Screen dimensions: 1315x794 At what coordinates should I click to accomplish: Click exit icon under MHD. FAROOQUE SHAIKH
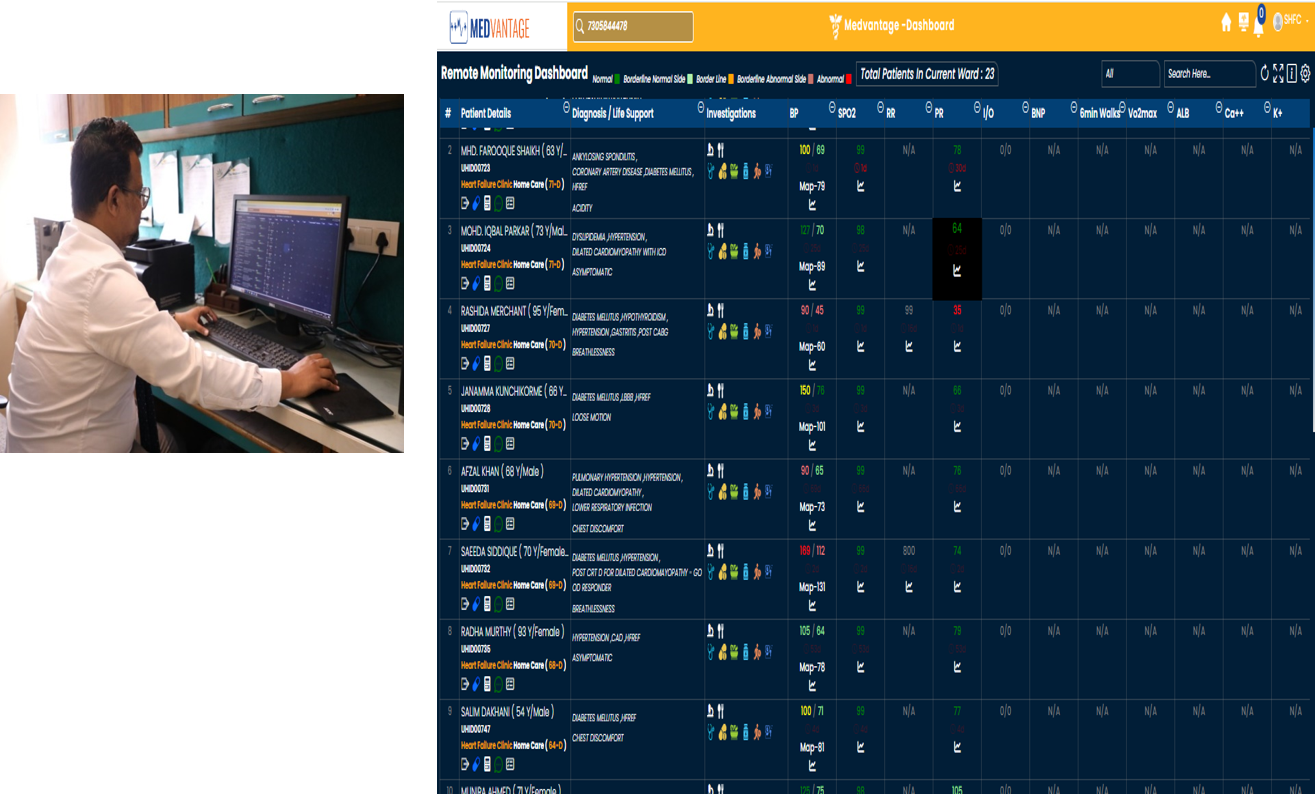tap(465, 203)
